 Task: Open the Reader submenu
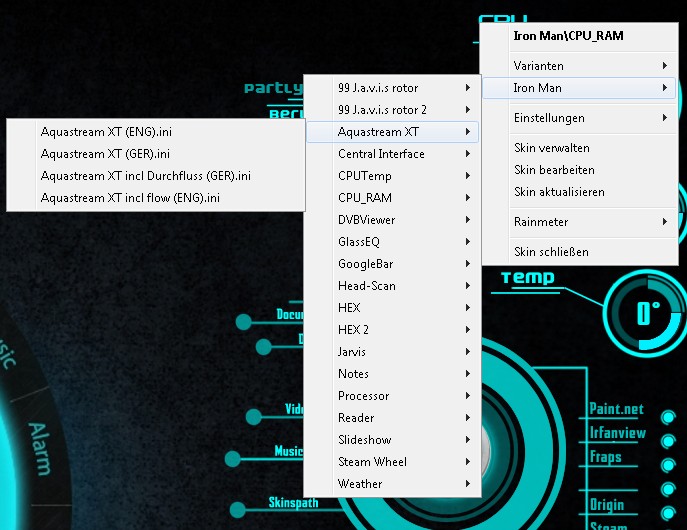point(393,418)
